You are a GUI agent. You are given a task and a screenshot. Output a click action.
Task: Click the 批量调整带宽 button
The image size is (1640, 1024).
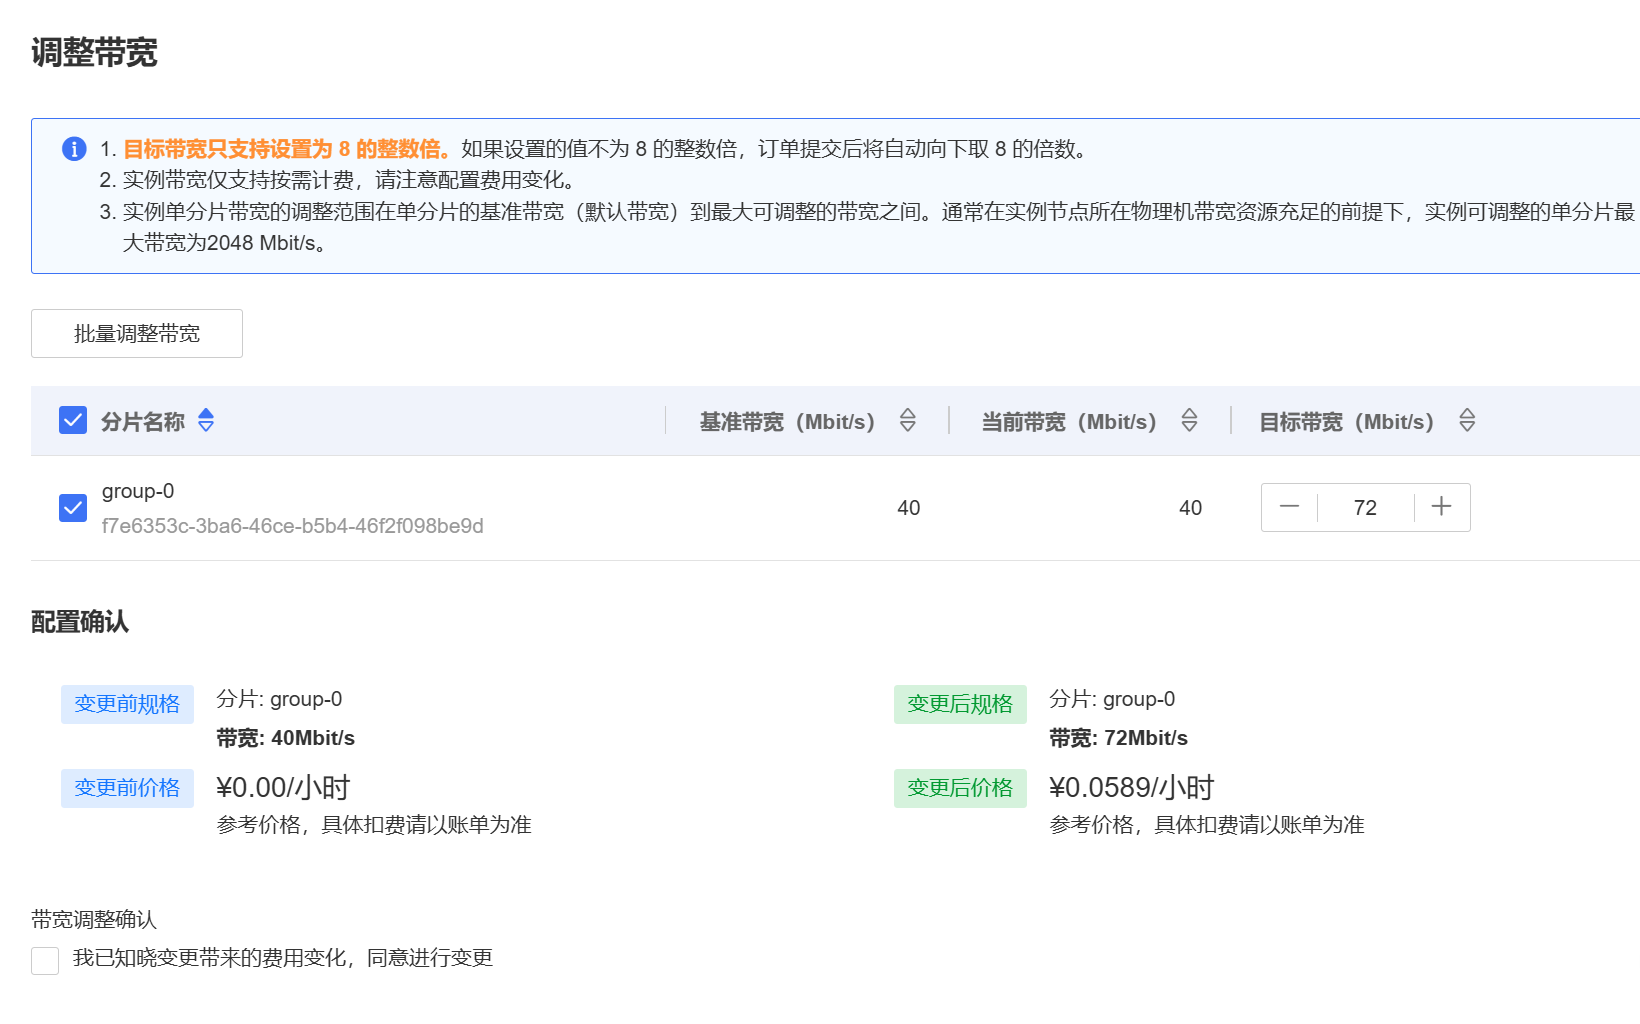click(x=137, y=334)
